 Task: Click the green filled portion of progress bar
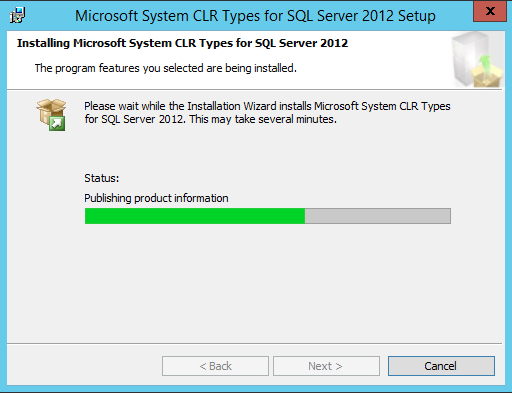click(195, 216)
